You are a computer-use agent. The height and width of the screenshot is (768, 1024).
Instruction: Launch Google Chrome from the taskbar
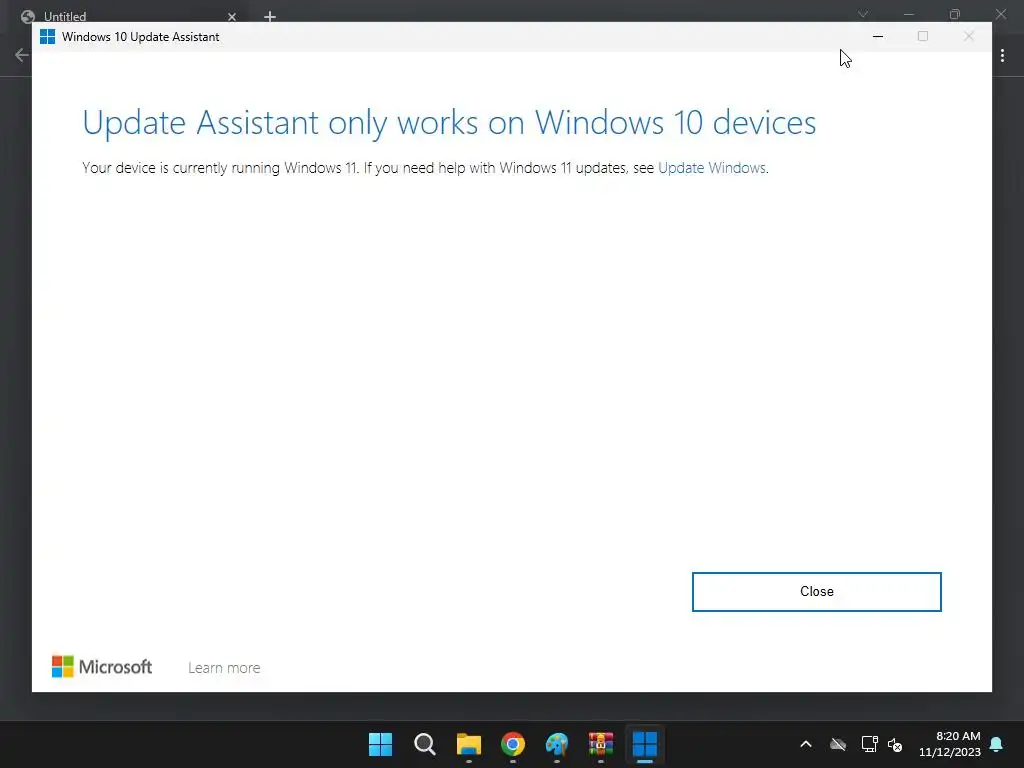(513, 744)
